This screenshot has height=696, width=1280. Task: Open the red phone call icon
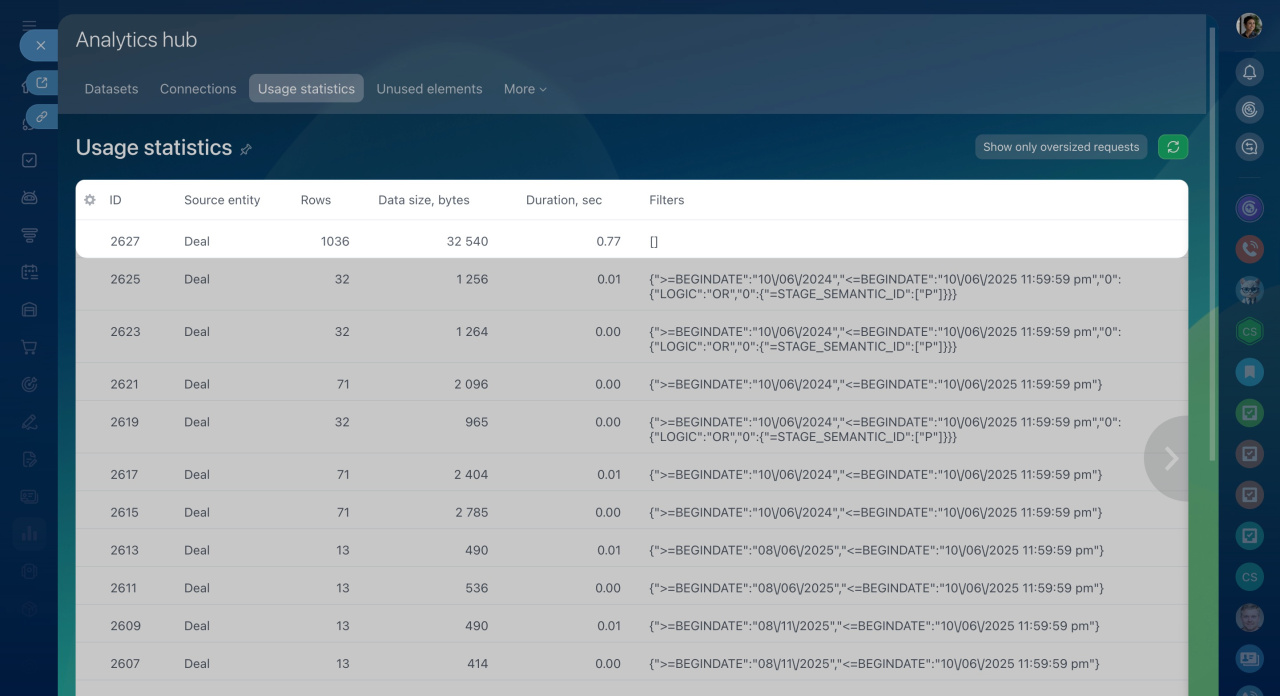(1249, 248)
